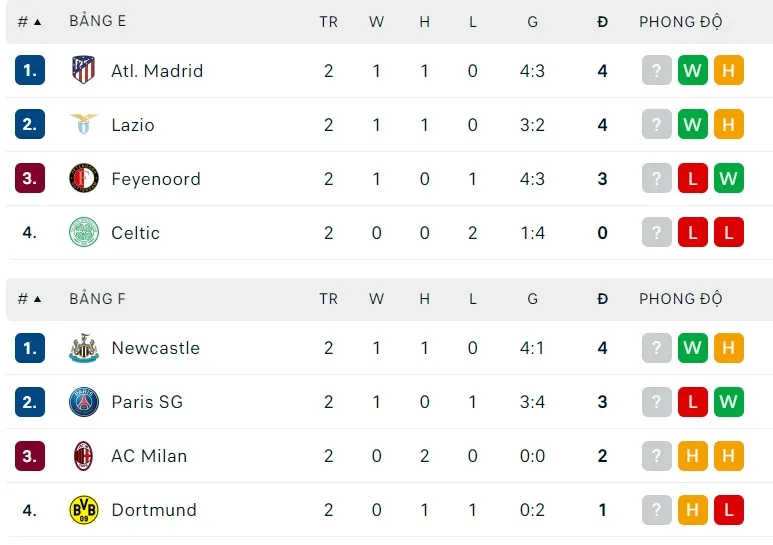Viewport: 773px width, 545px height.
Task: Click AC Milan's first orange H badge
Action: coord(692,456)
